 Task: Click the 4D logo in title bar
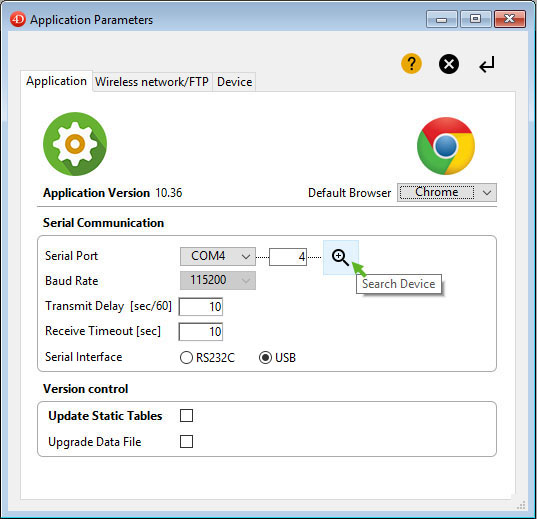click(x=18, y=19)
